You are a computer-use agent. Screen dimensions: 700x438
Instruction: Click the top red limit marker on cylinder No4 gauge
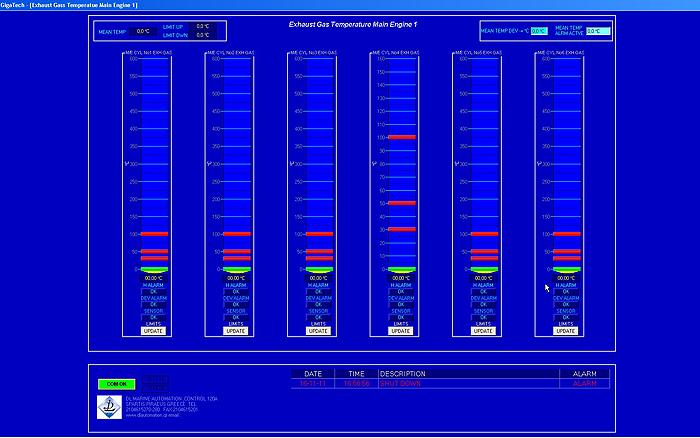pyautogui.click(x=401, y=136)
